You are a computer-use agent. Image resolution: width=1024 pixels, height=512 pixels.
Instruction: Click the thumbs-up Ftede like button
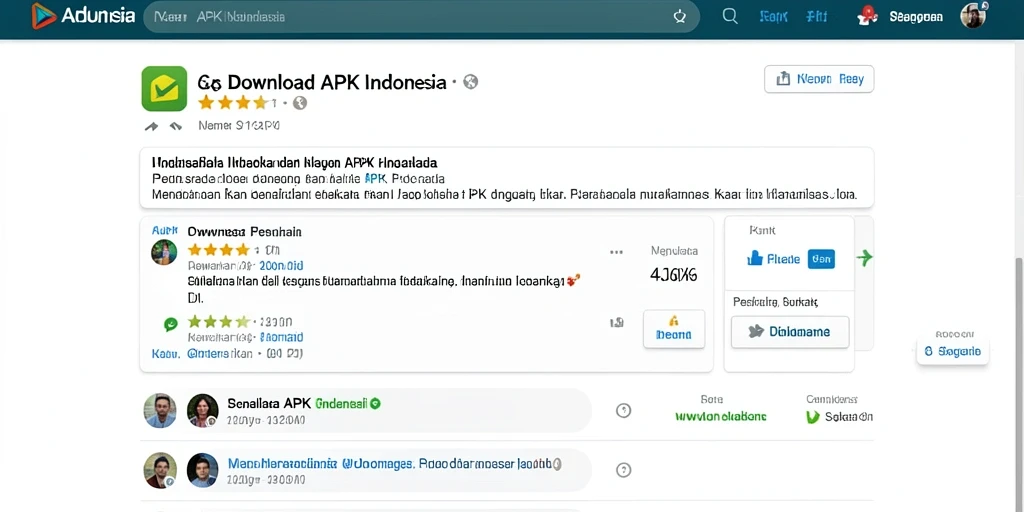(x=773, y=259)
